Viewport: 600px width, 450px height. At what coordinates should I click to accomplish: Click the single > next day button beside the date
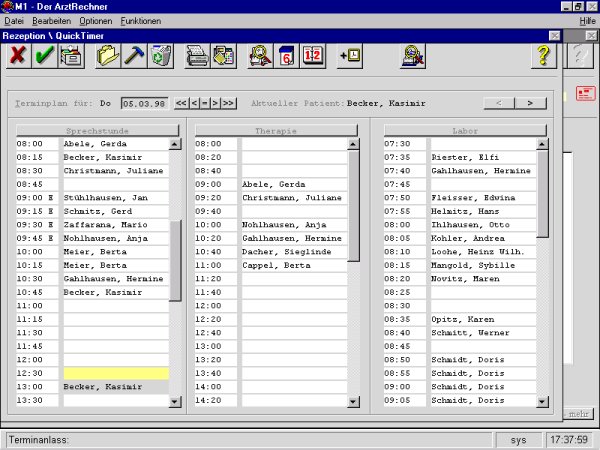(215, 103)
